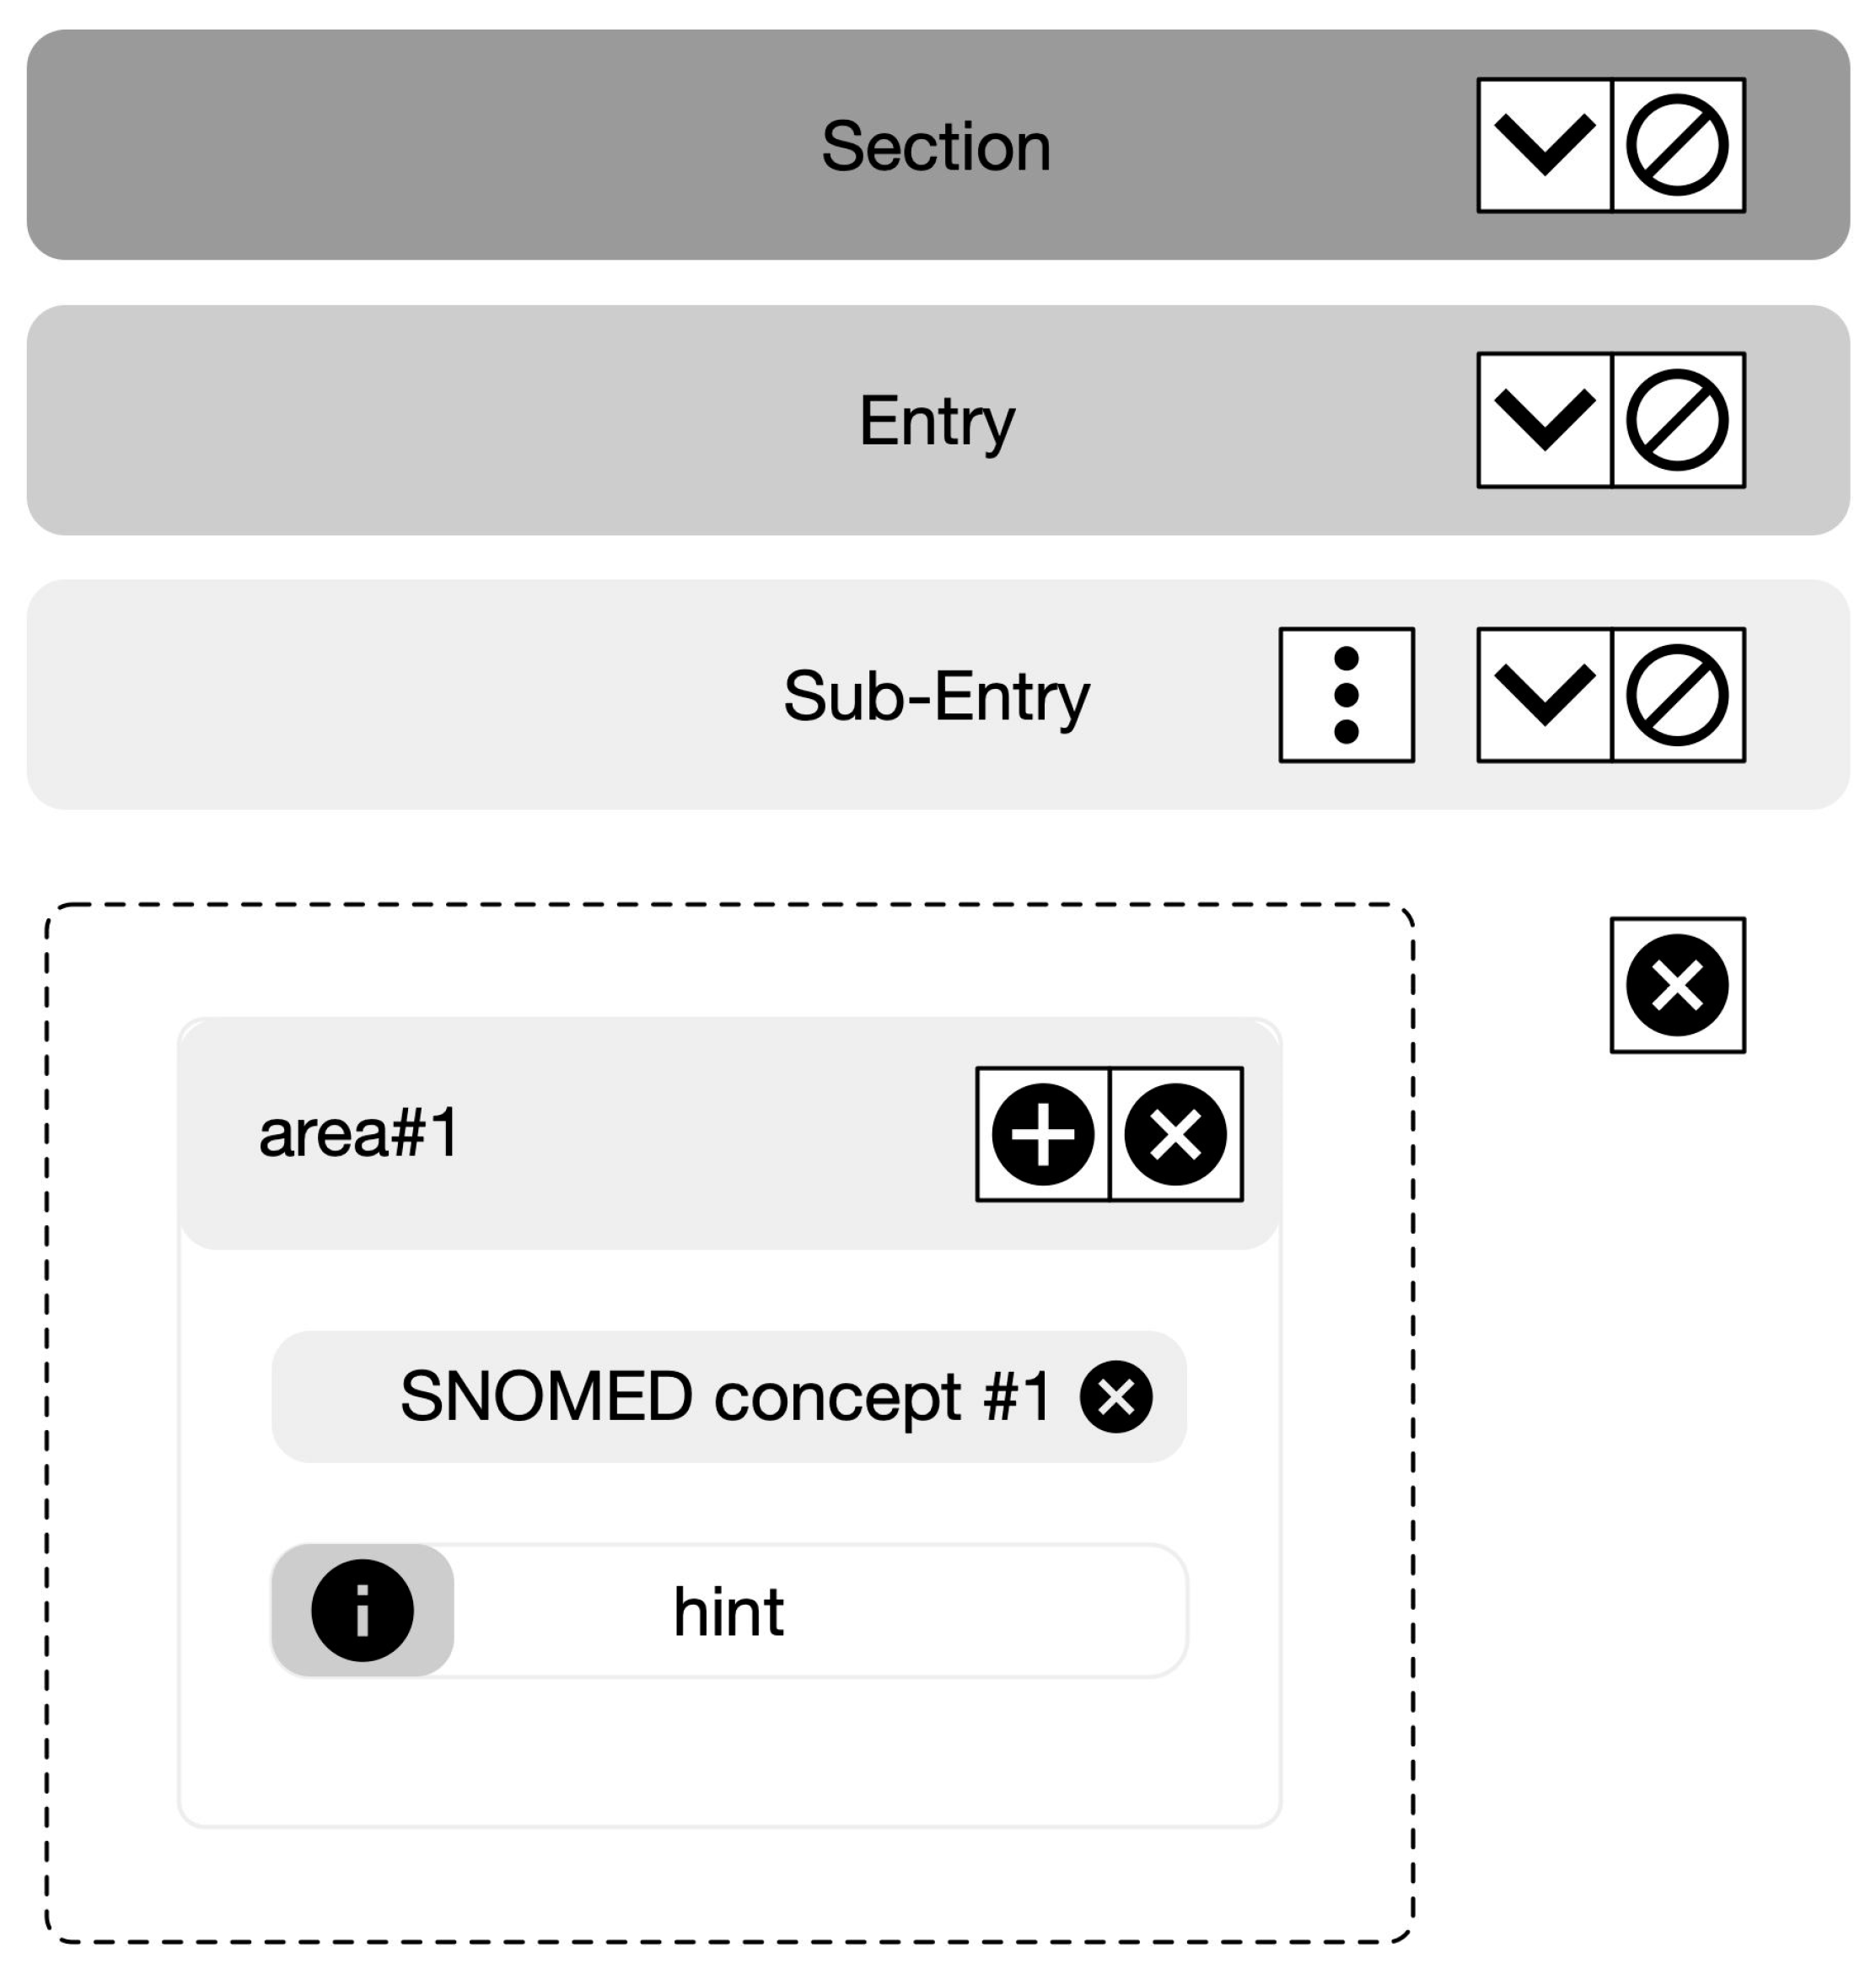Viewport: 1876px width, 1969px height.
Task: Click the info icon beside hint
Action: [x=362, y=1611]
